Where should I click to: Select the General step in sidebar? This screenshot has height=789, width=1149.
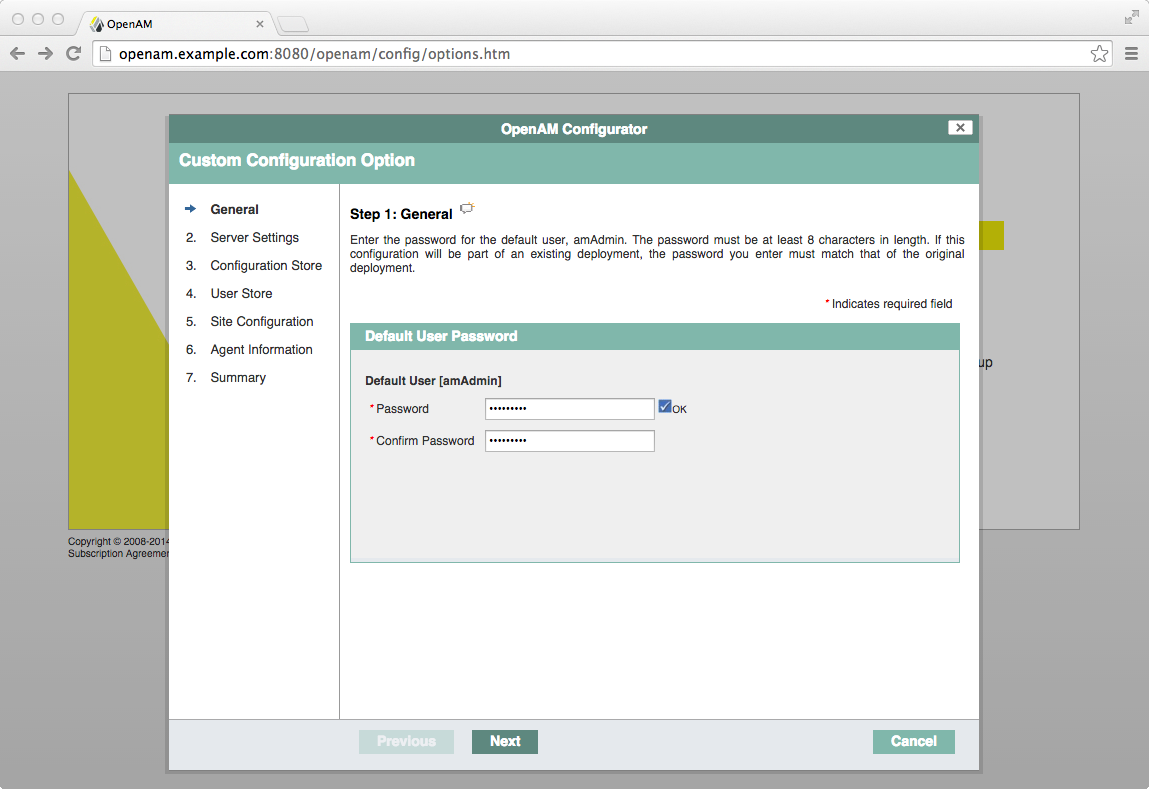coord(234,210)
